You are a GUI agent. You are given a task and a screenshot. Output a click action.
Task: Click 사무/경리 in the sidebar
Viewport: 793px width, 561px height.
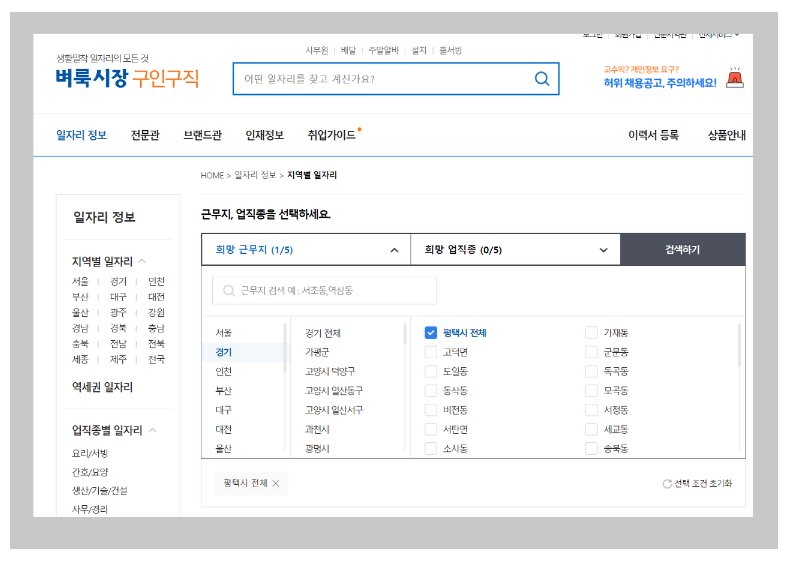pyautogui.click(x=90, y=509)
